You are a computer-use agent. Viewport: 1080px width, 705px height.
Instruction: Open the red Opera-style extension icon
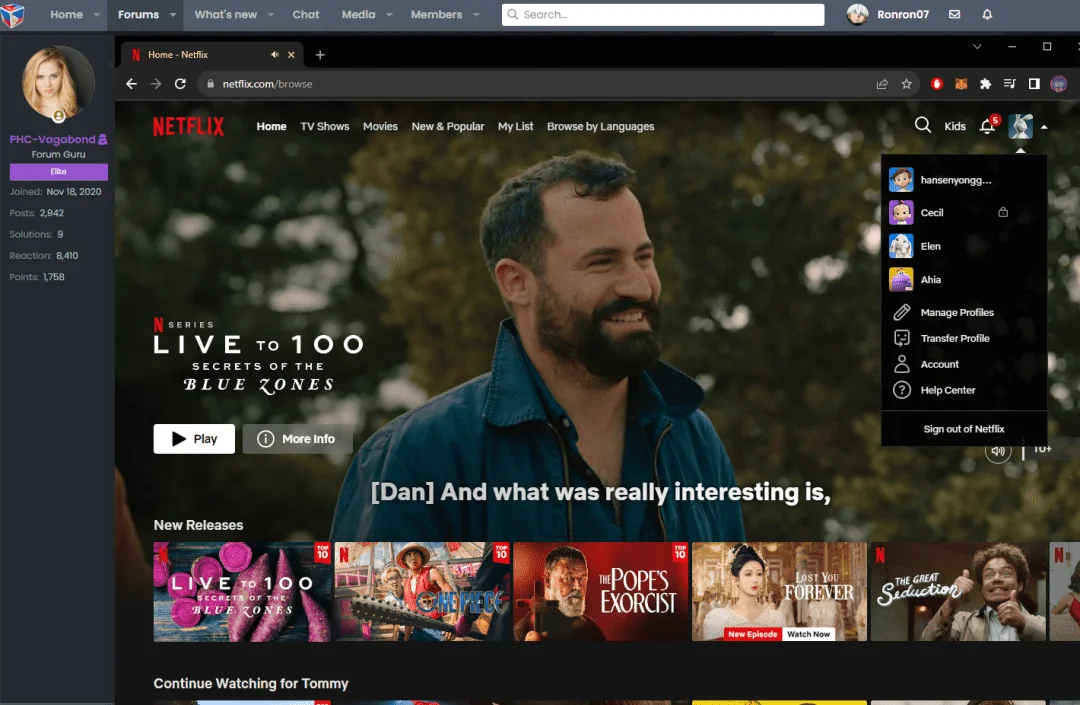coord(937,84)
